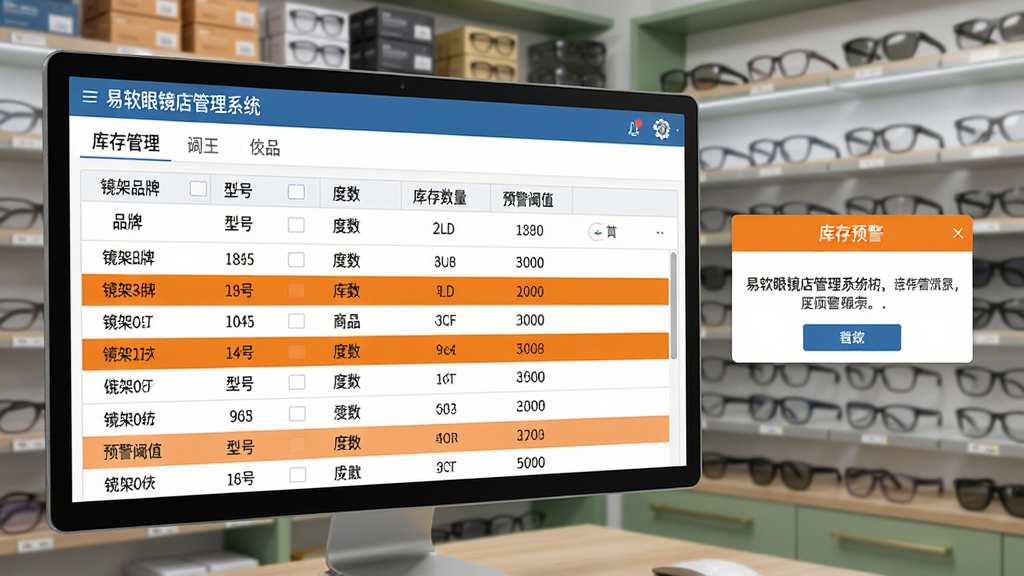1024x576 pixels.
Task: Click the 商品 cell in the 1045 row
Action: (x=347, y=321)
